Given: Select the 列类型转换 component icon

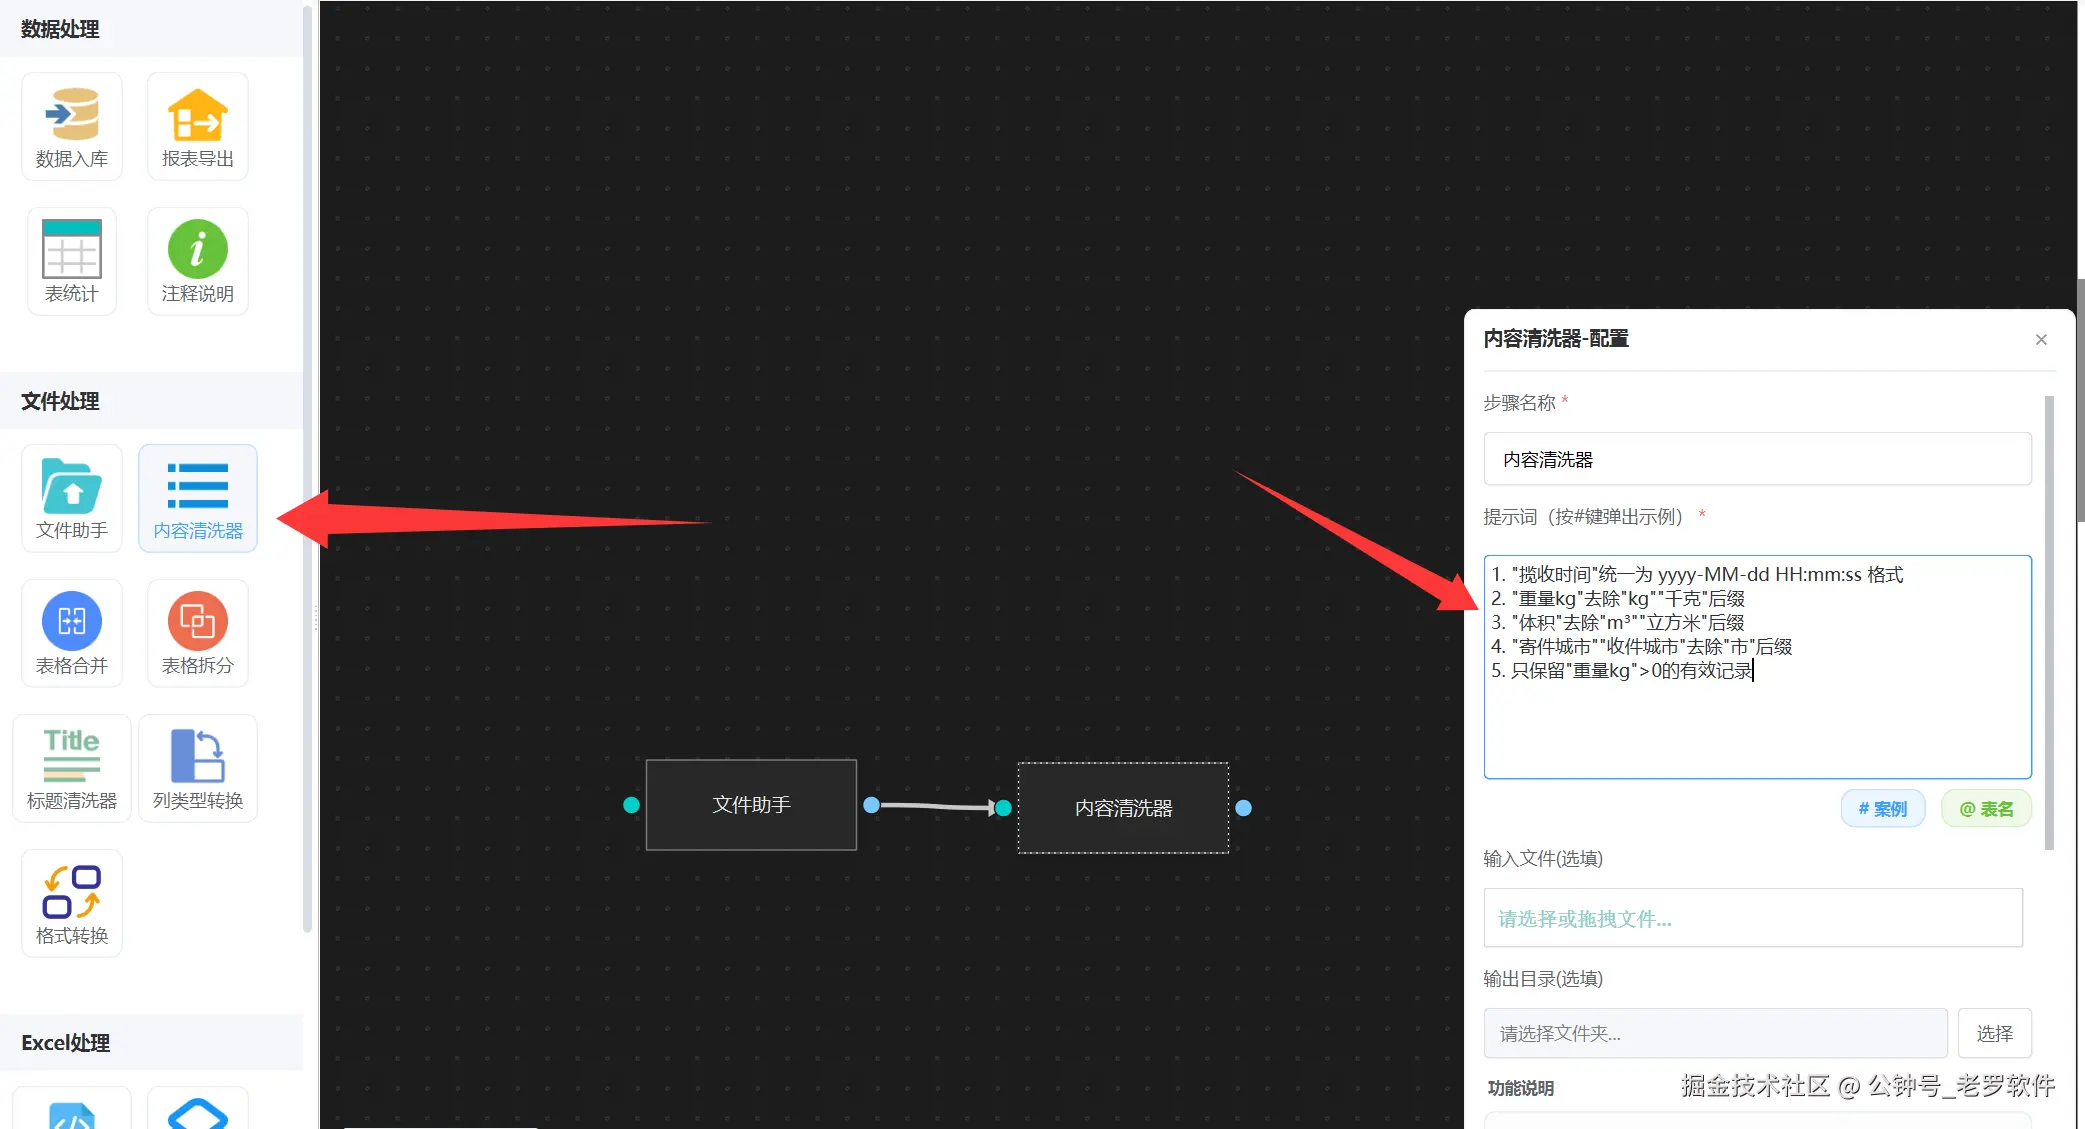Looking at the screenshot, I should pyautogui.click(x=198, y=768).
